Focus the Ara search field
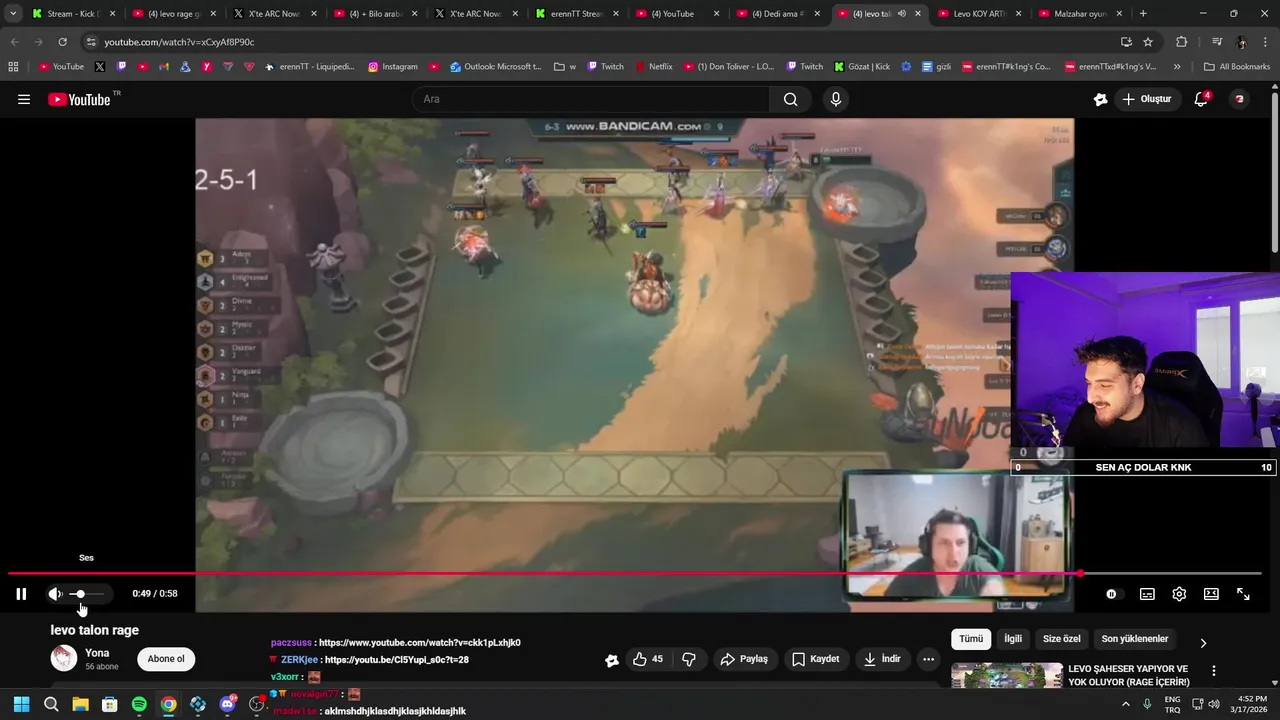This screenshot has width=1280, height=720. (590, 99)
